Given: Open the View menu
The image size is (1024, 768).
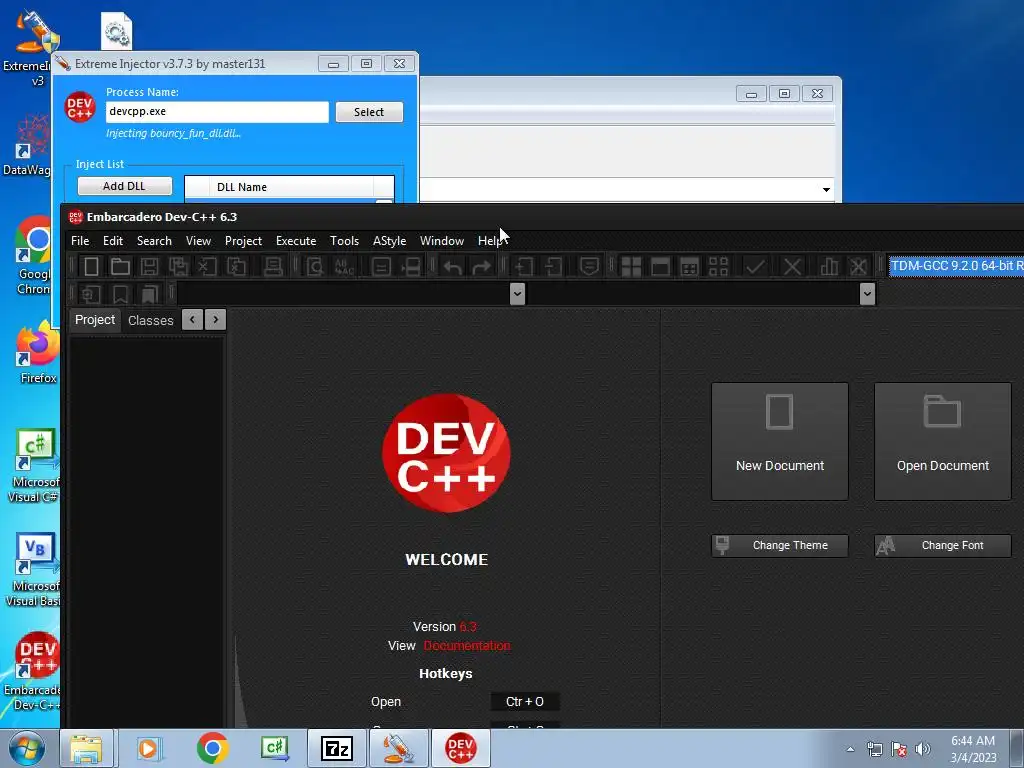Looking at the screenshot, I should (199, 241).
